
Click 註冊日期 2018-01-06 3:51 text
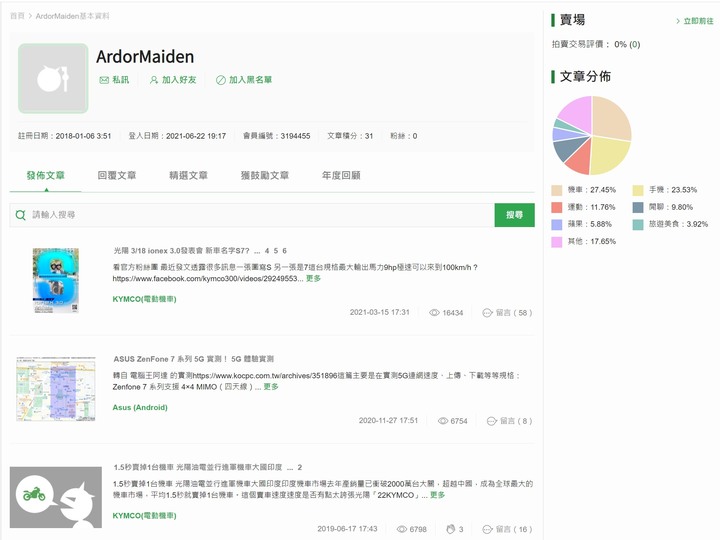64,136
